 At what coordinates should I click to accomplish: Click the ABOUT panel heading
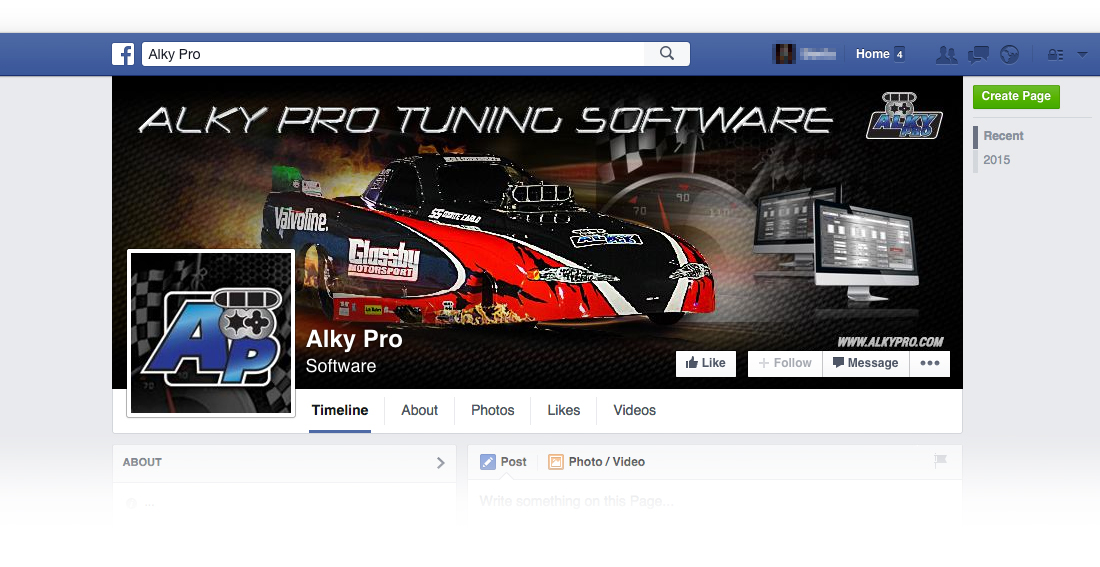[142, 462]
